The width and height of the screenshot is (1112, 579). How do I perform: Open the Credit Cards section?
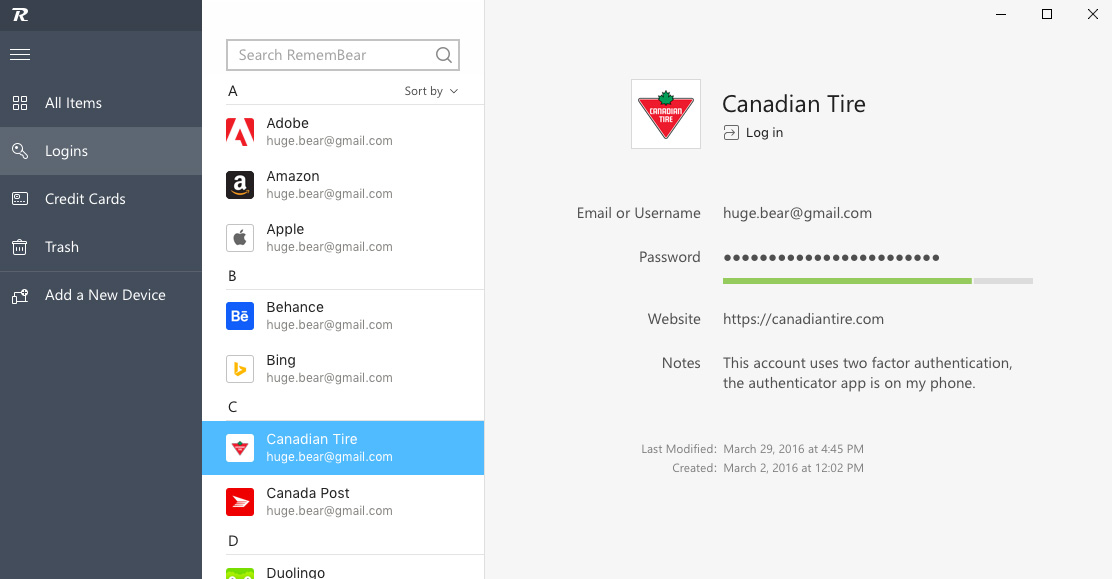pos(85,199)
